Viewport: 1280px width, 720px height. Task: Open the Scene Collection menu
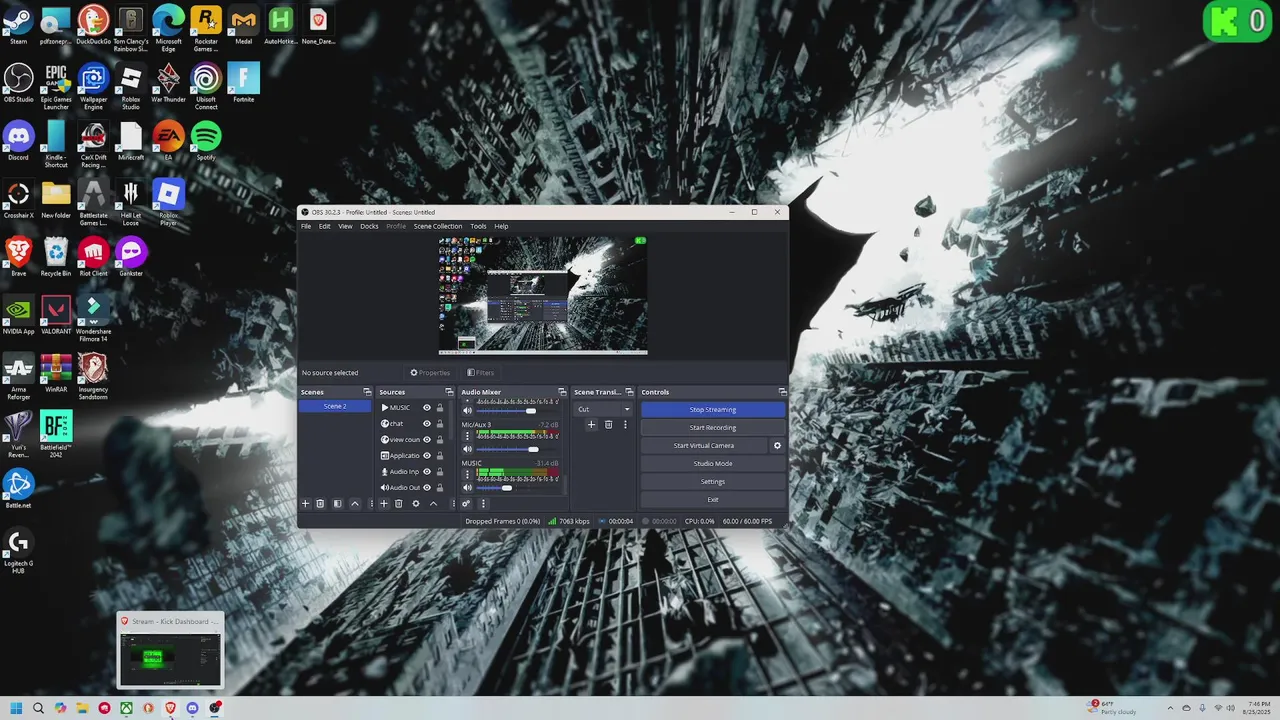click(438, 226)
